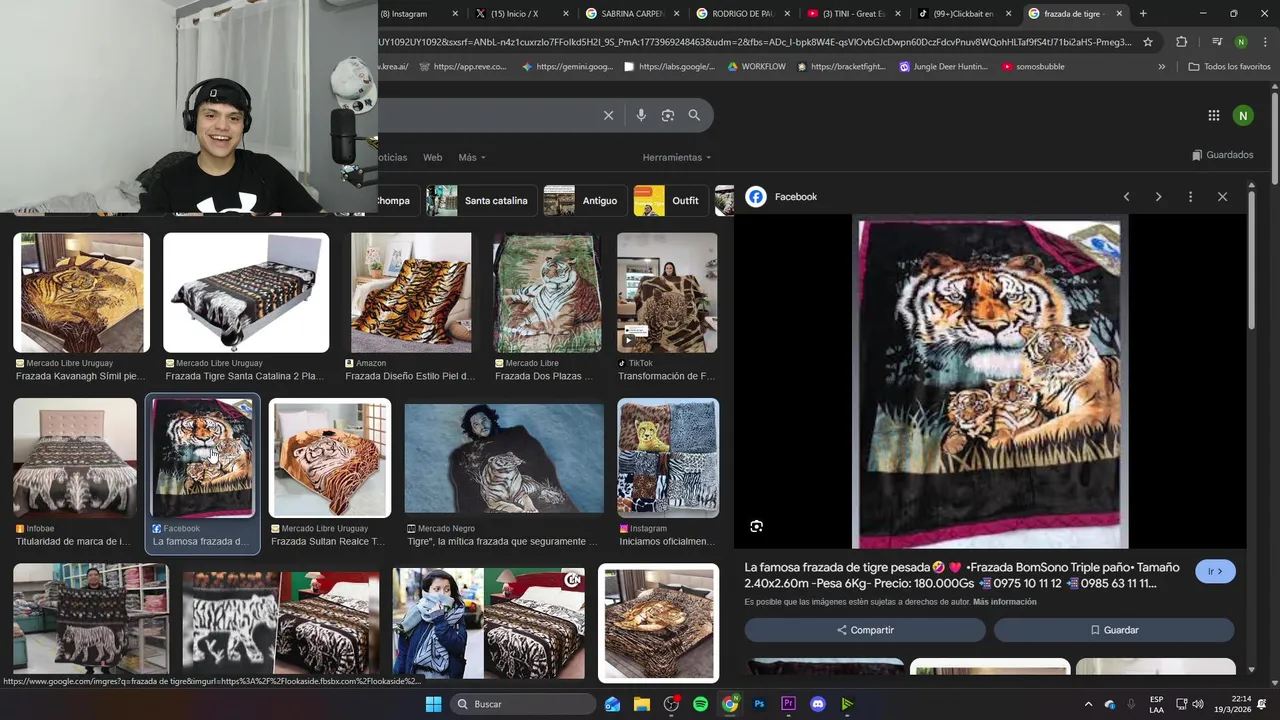The image size is (1280, 720).
Task: Switch to the Inicio / X tab
Action: [x=521, y=14]
